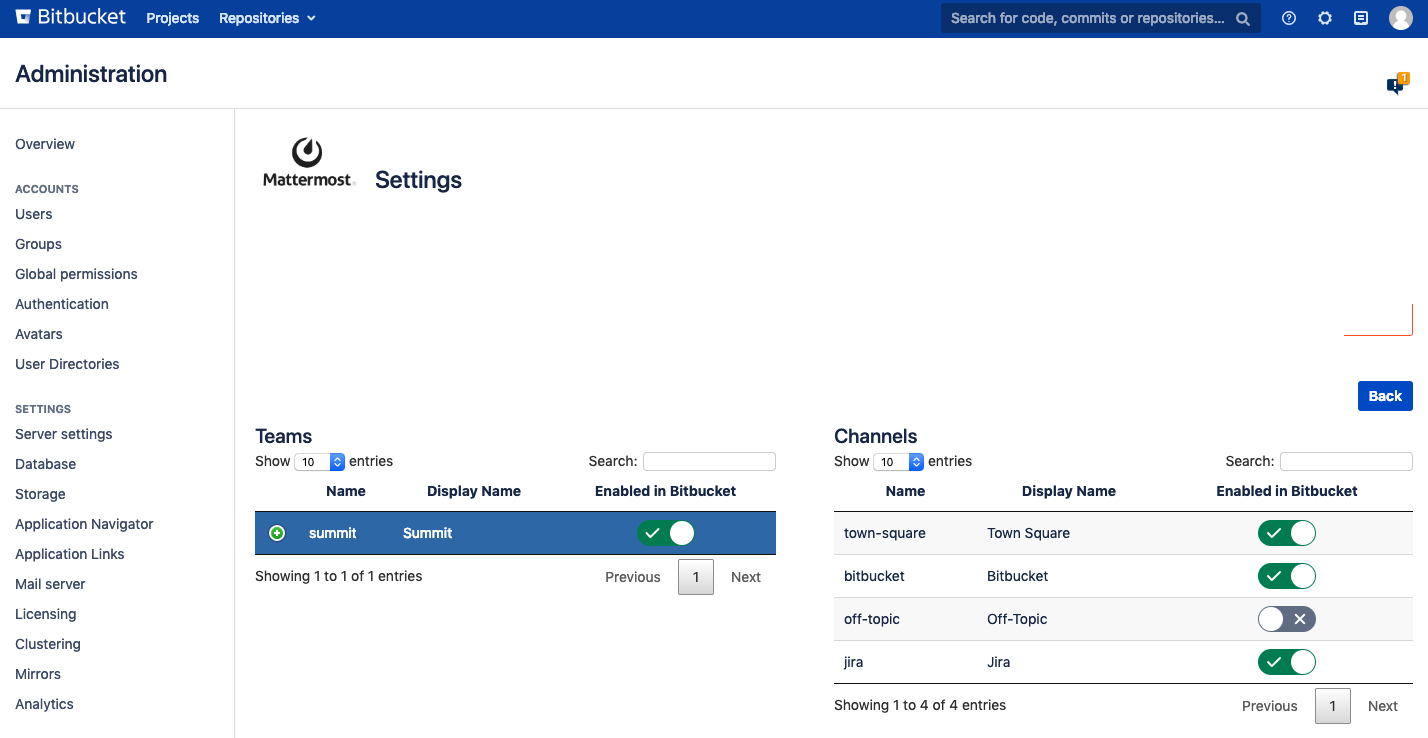Click the Mattermost logo
Screen dimensions: 1428x738
(x=308, y=163)
